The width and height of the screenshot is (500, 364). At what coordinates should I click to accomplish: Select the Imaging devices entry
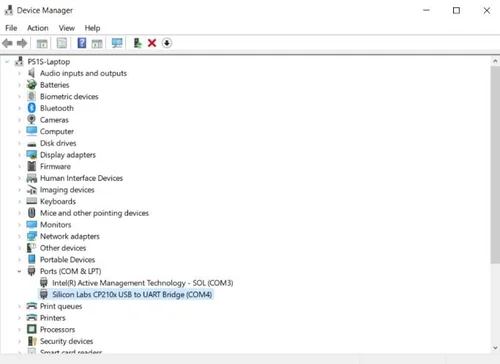(67, 189)
